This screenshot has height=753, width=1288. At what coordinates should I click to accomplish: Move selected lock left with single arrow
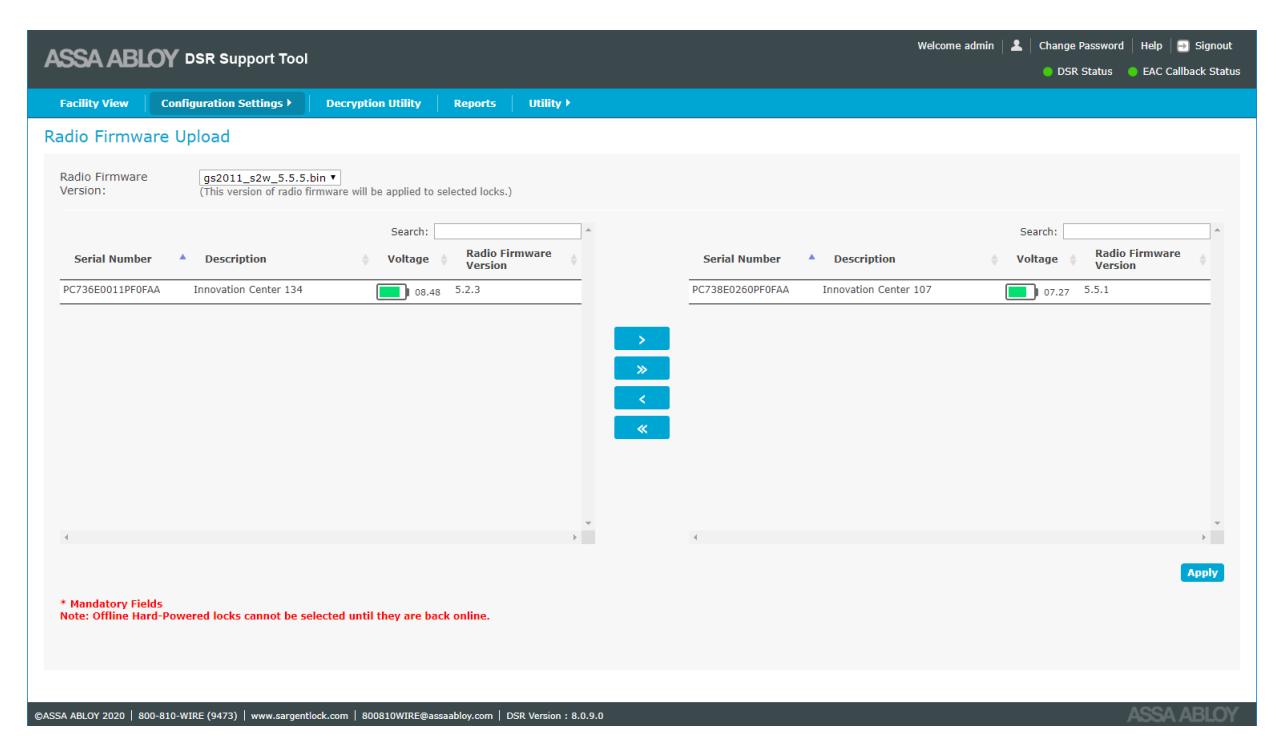click(642, 398)
